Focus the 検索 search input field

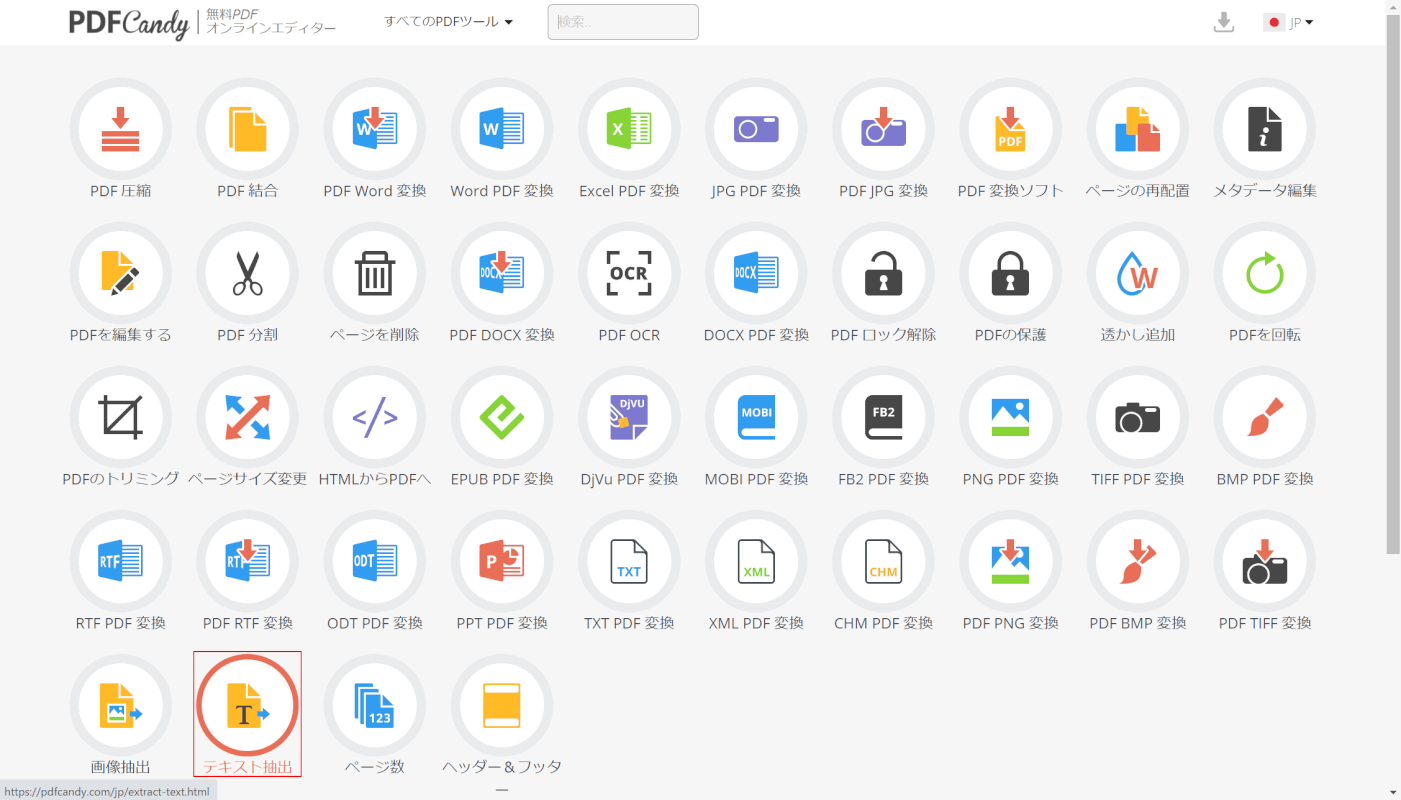(x=622, y=22)
